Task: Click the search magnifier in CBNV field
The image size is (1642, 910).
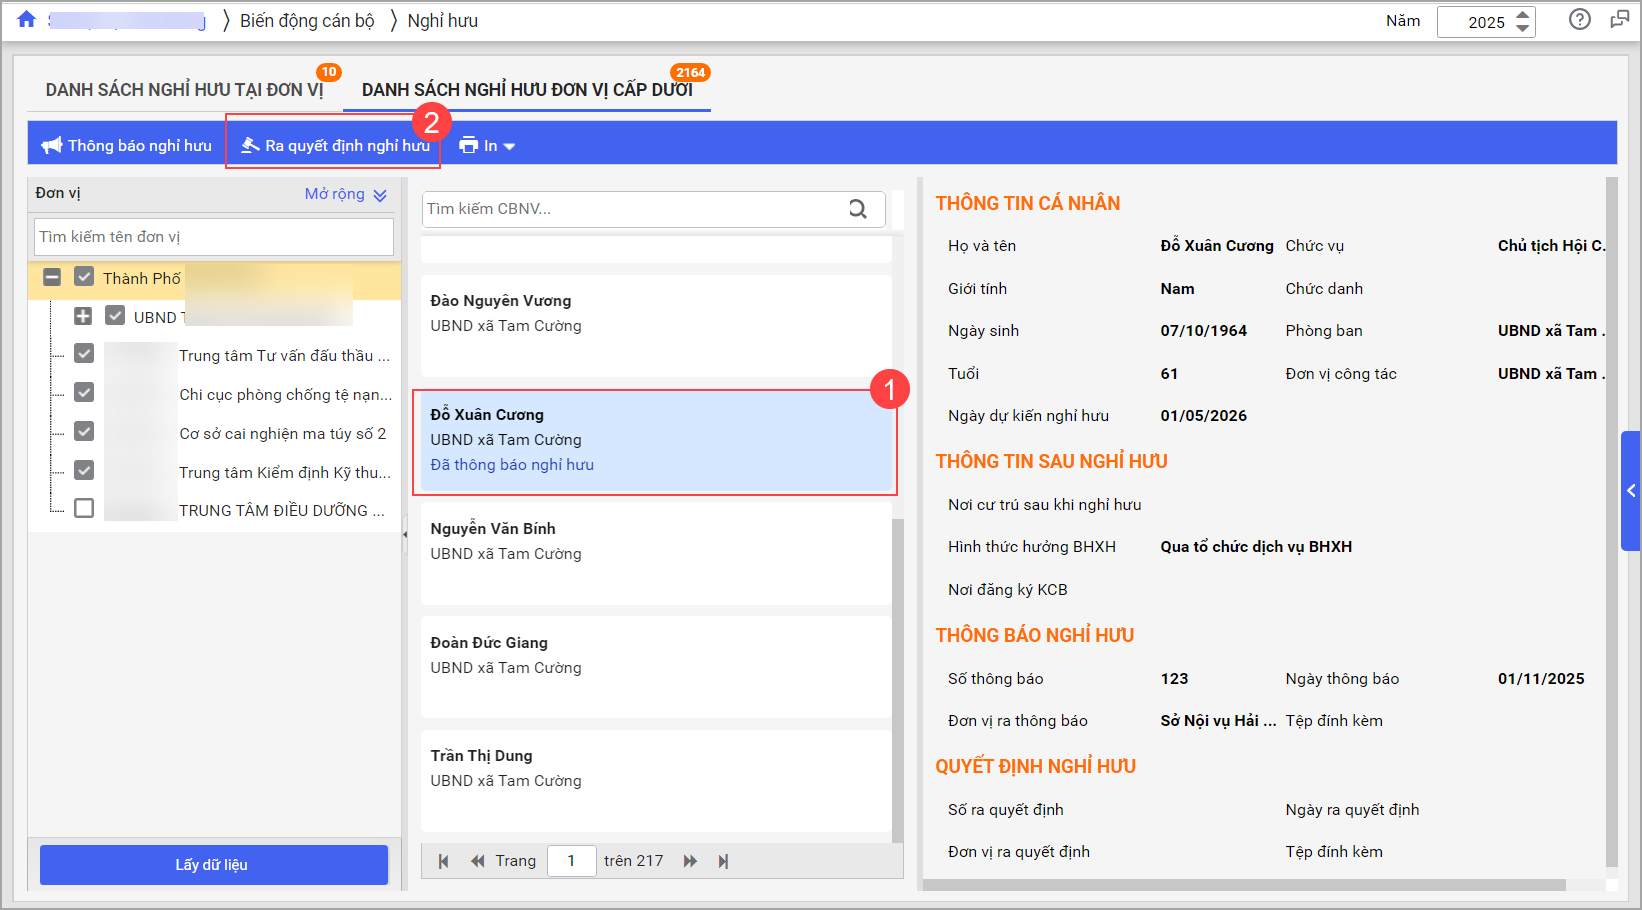Action: [857, 209]
